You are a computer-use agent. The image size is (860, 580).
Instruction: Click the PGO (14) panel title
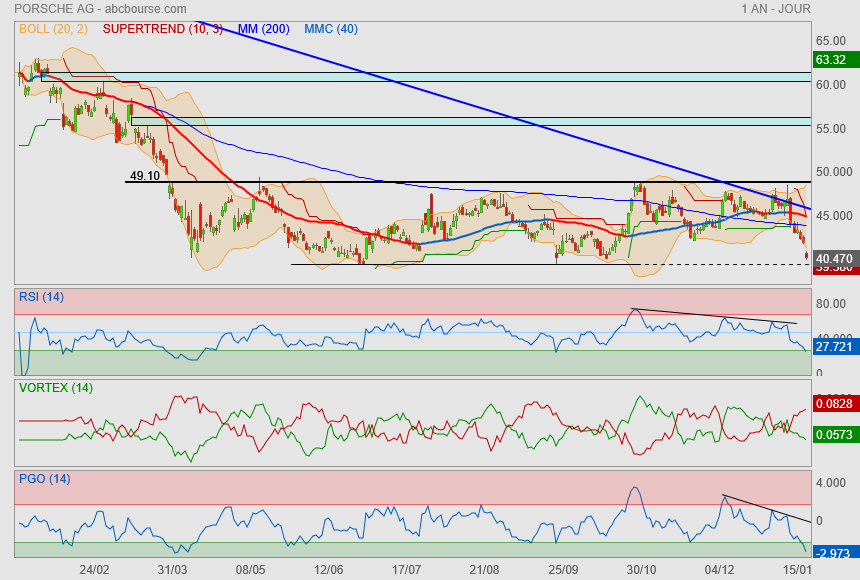pyautogui.click(x=44, y=478)
